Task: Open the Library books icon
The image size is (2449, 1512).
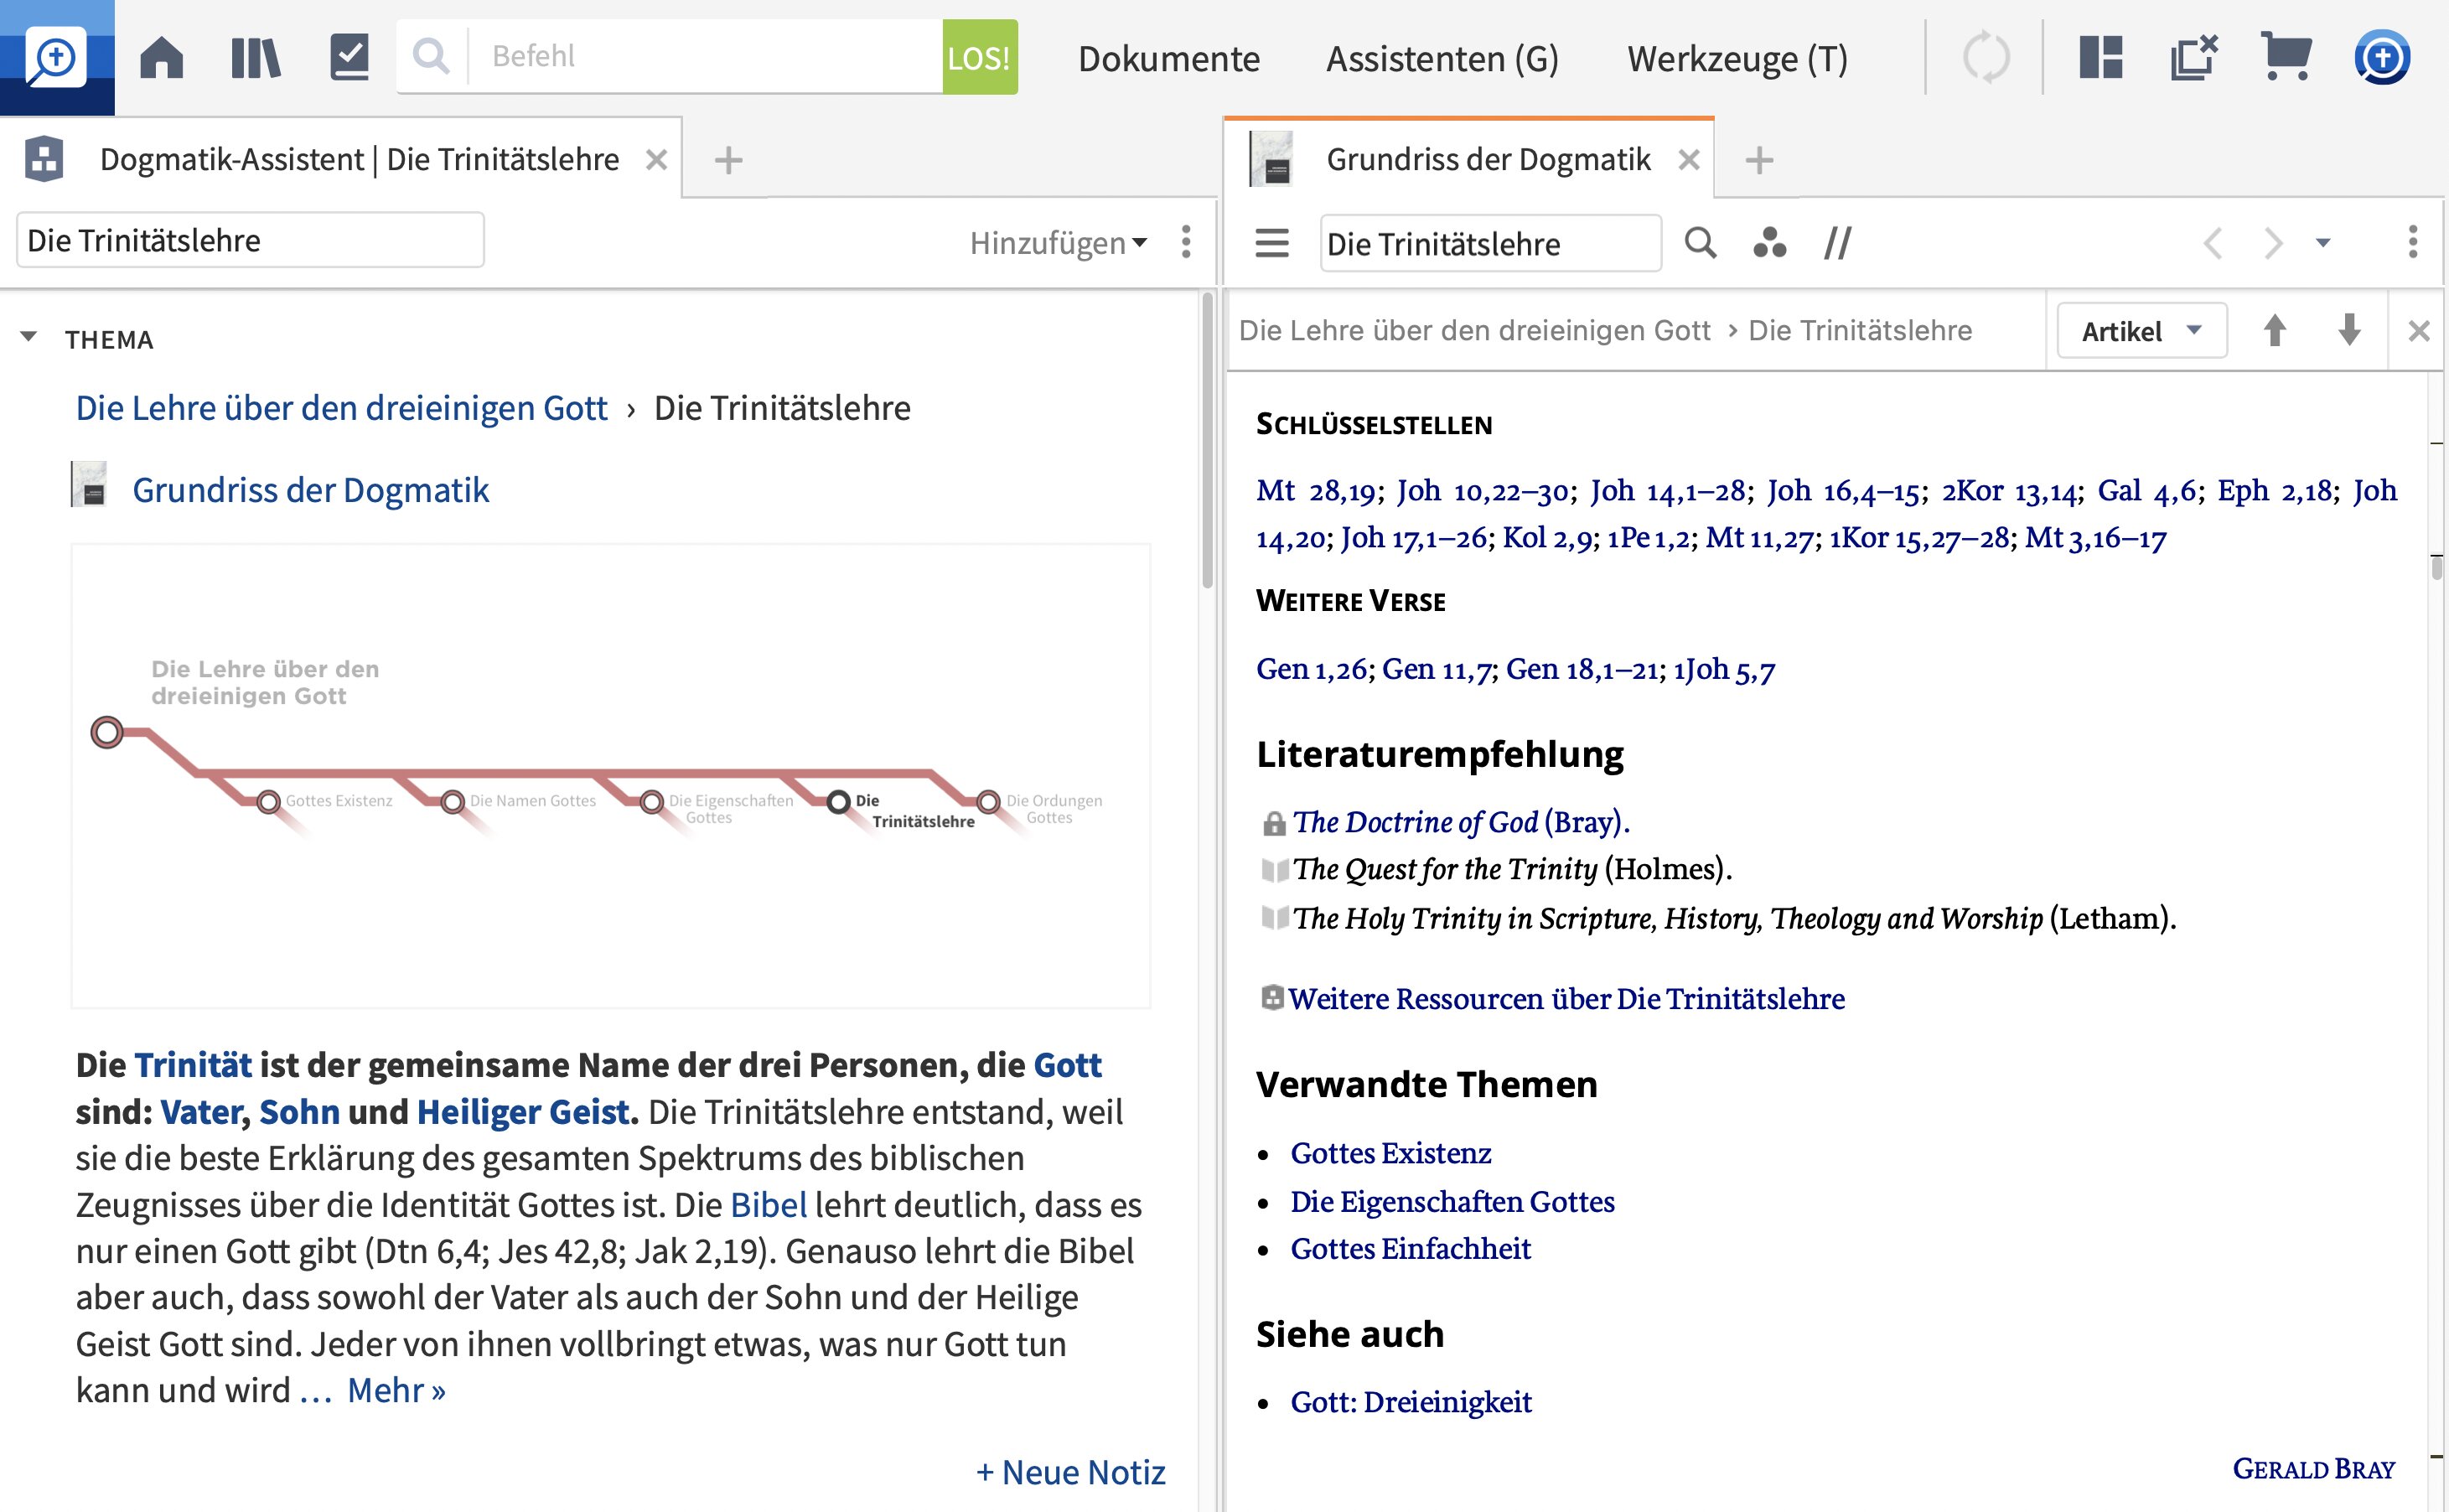Action: coord(255,57)
